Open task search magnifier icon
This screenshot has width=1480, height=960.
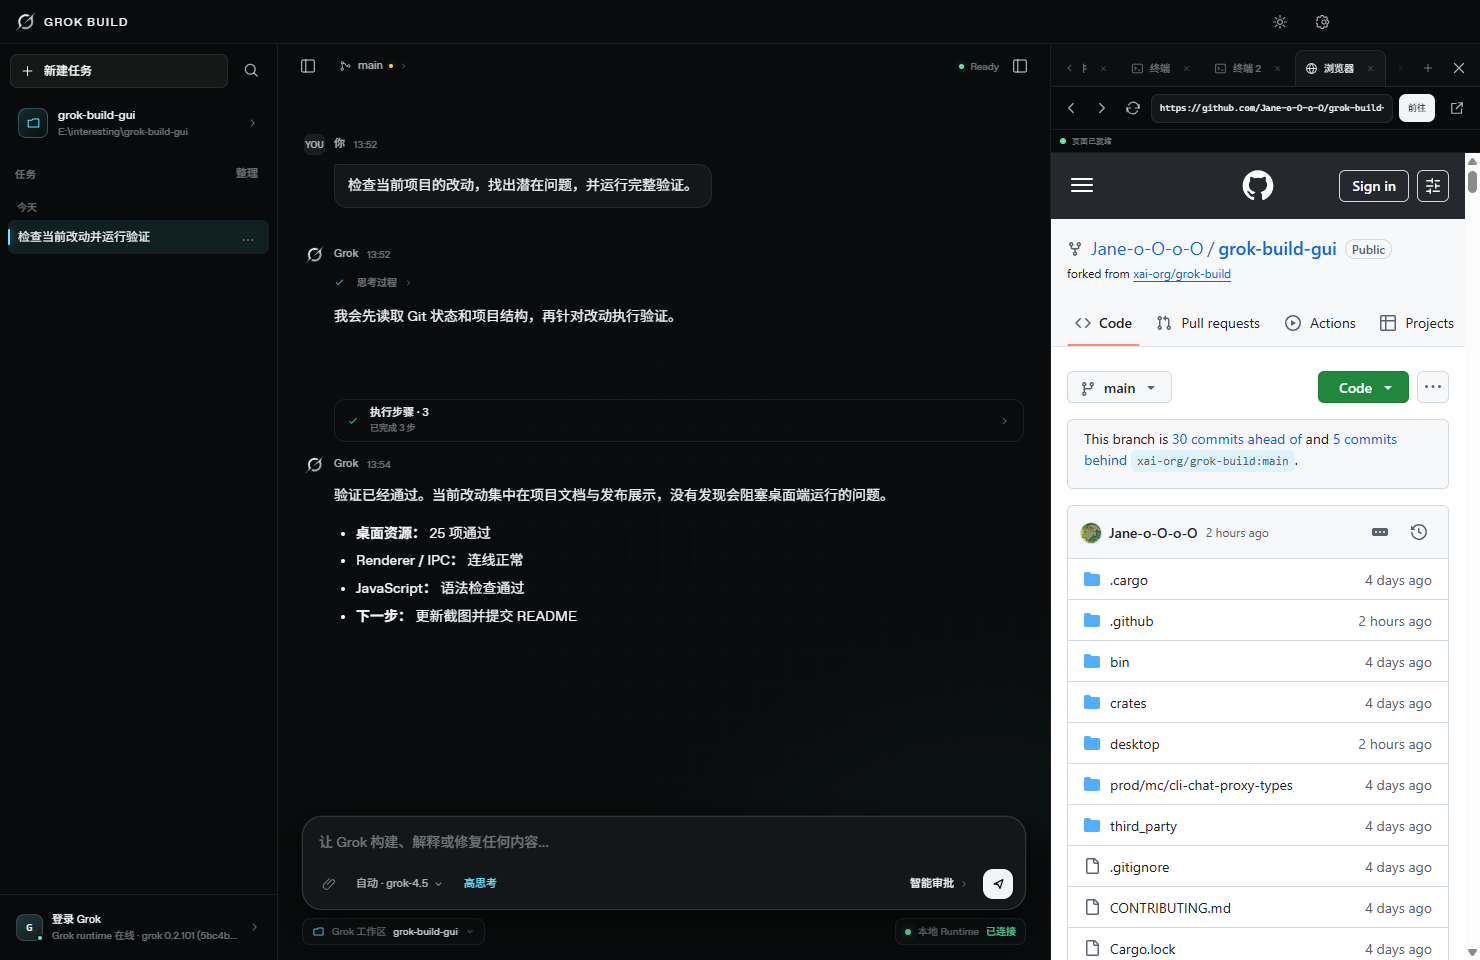point(251,71)
